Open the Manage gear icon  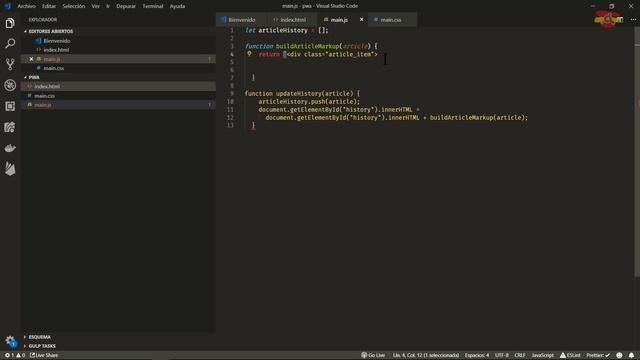pyautogui.click(x=10, y=341)
